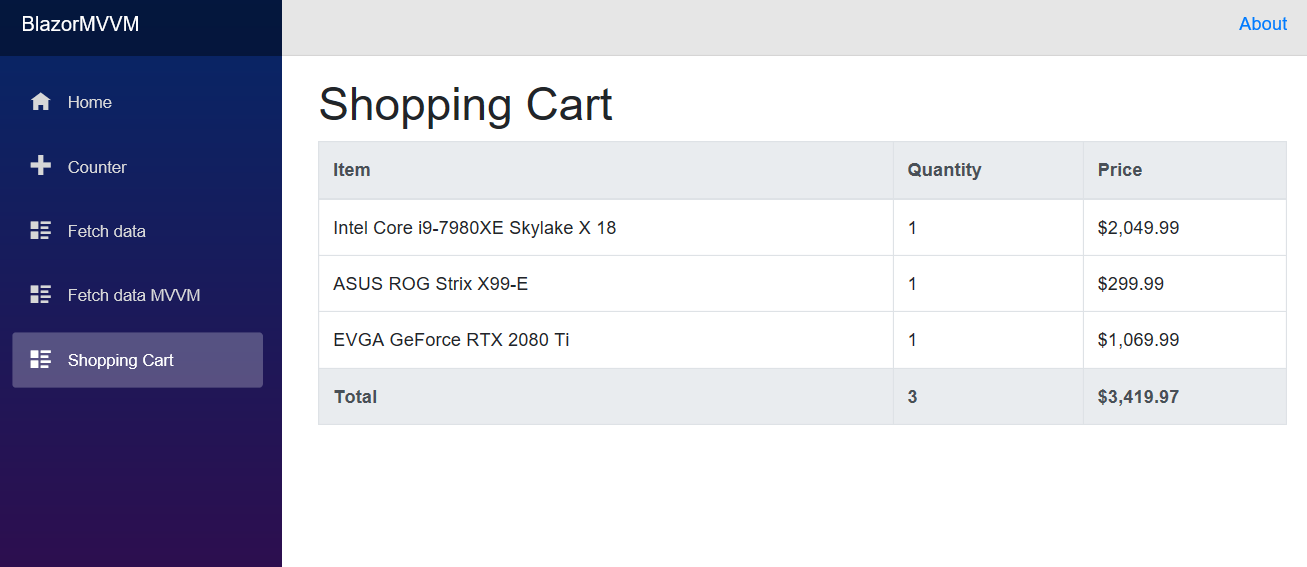Click the Quantity column header

pos(944,170)
